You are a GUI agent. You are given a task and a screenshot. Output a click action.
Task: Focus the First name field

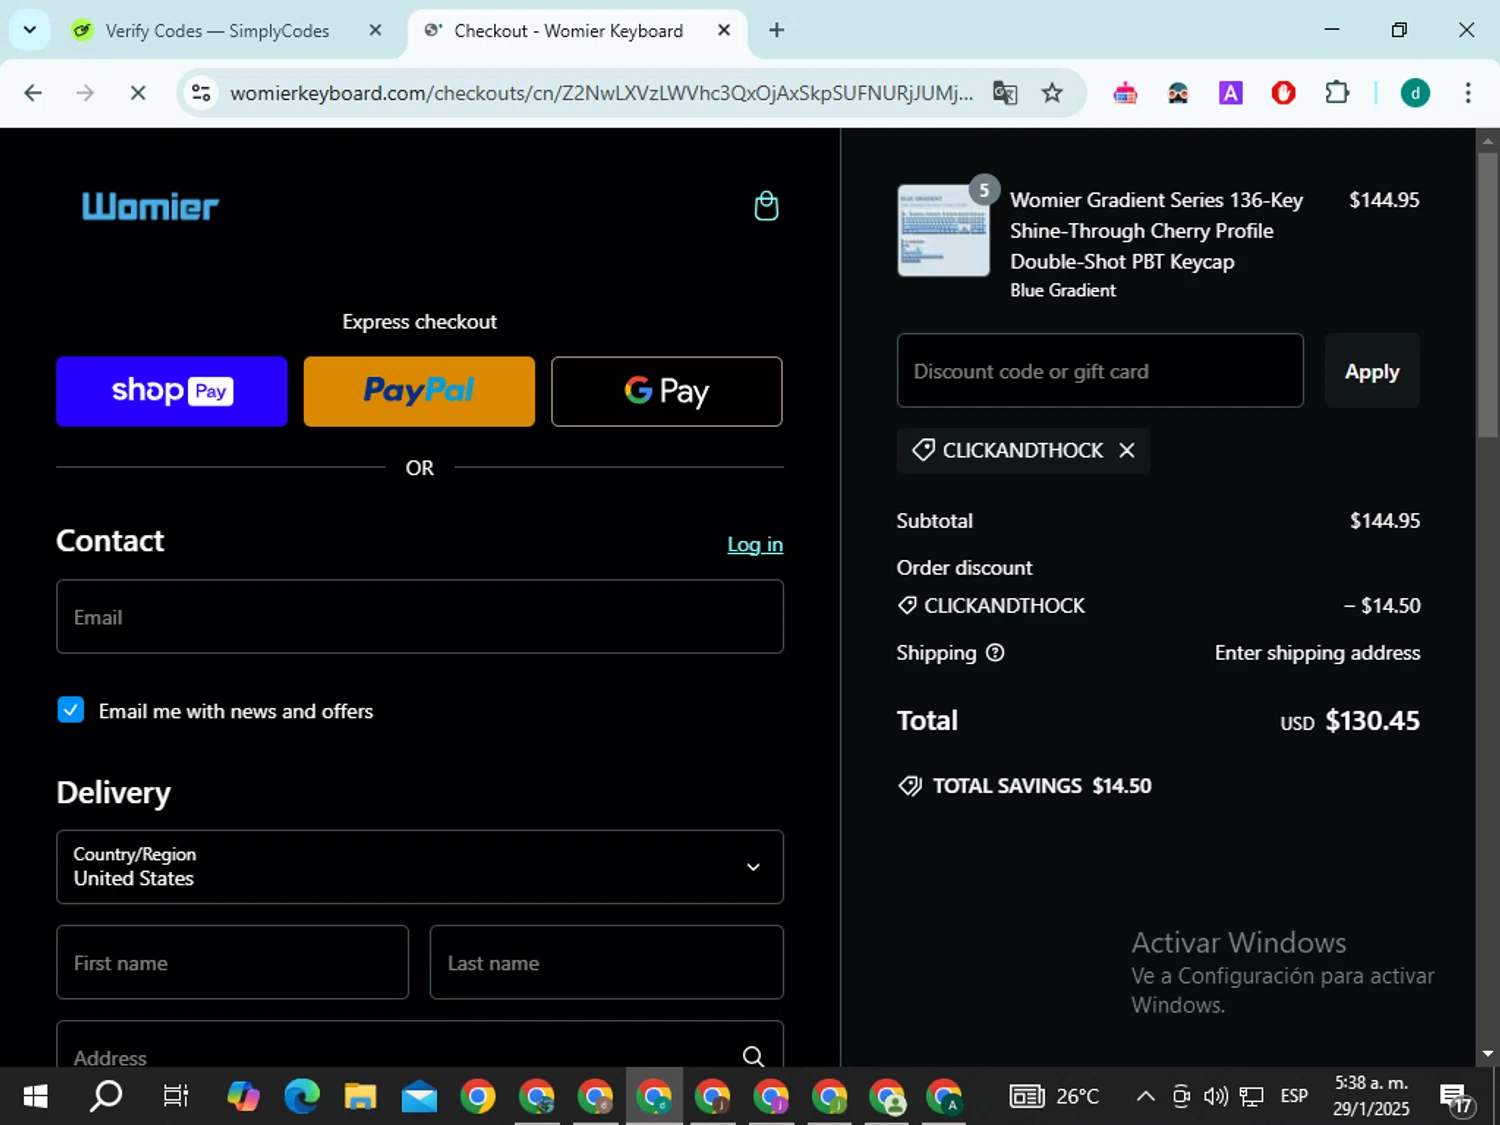click(x=233, y=962)
